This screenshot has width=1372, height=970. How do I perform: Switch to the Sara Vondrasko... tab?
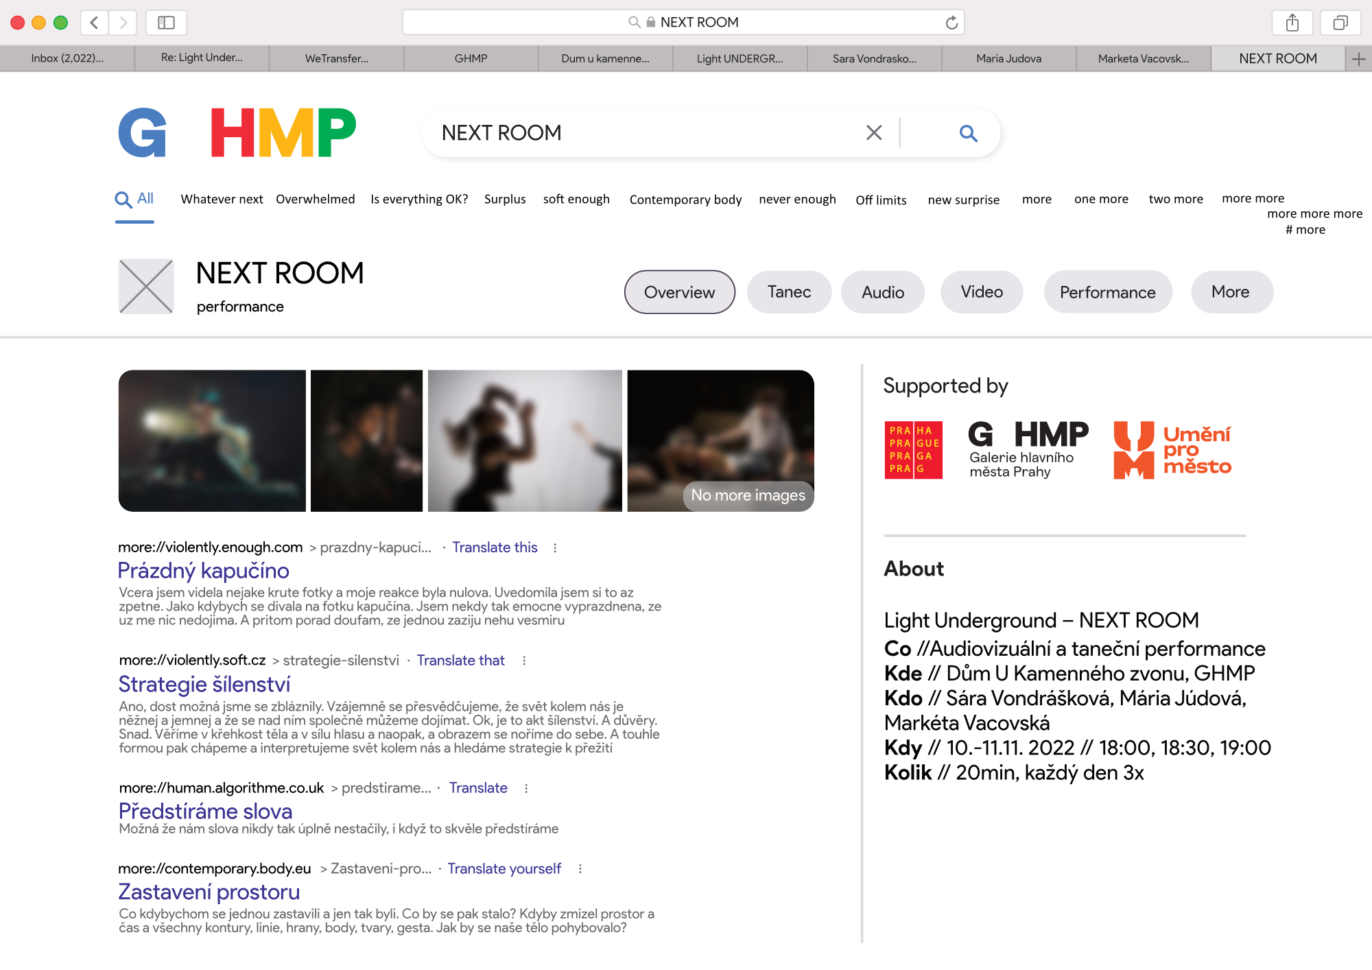point(874,59)
